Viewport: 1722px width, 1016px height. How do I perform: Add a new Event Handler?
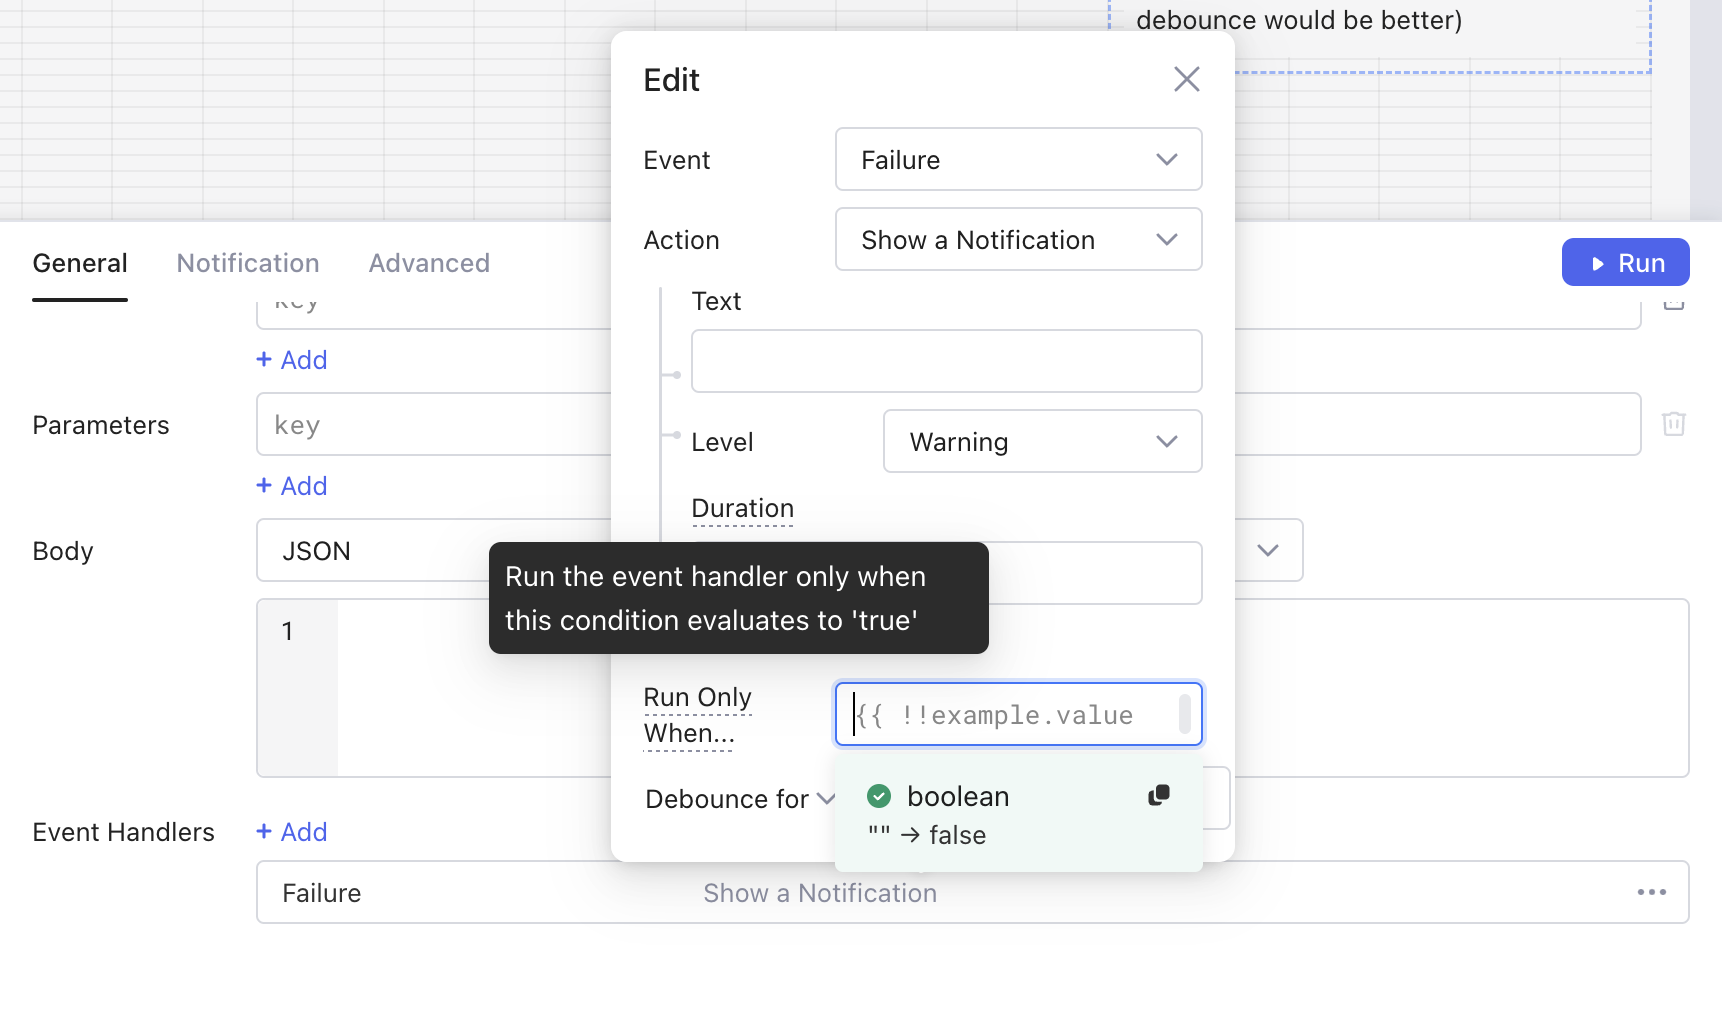pyautogui.click(x=292, y=832)
